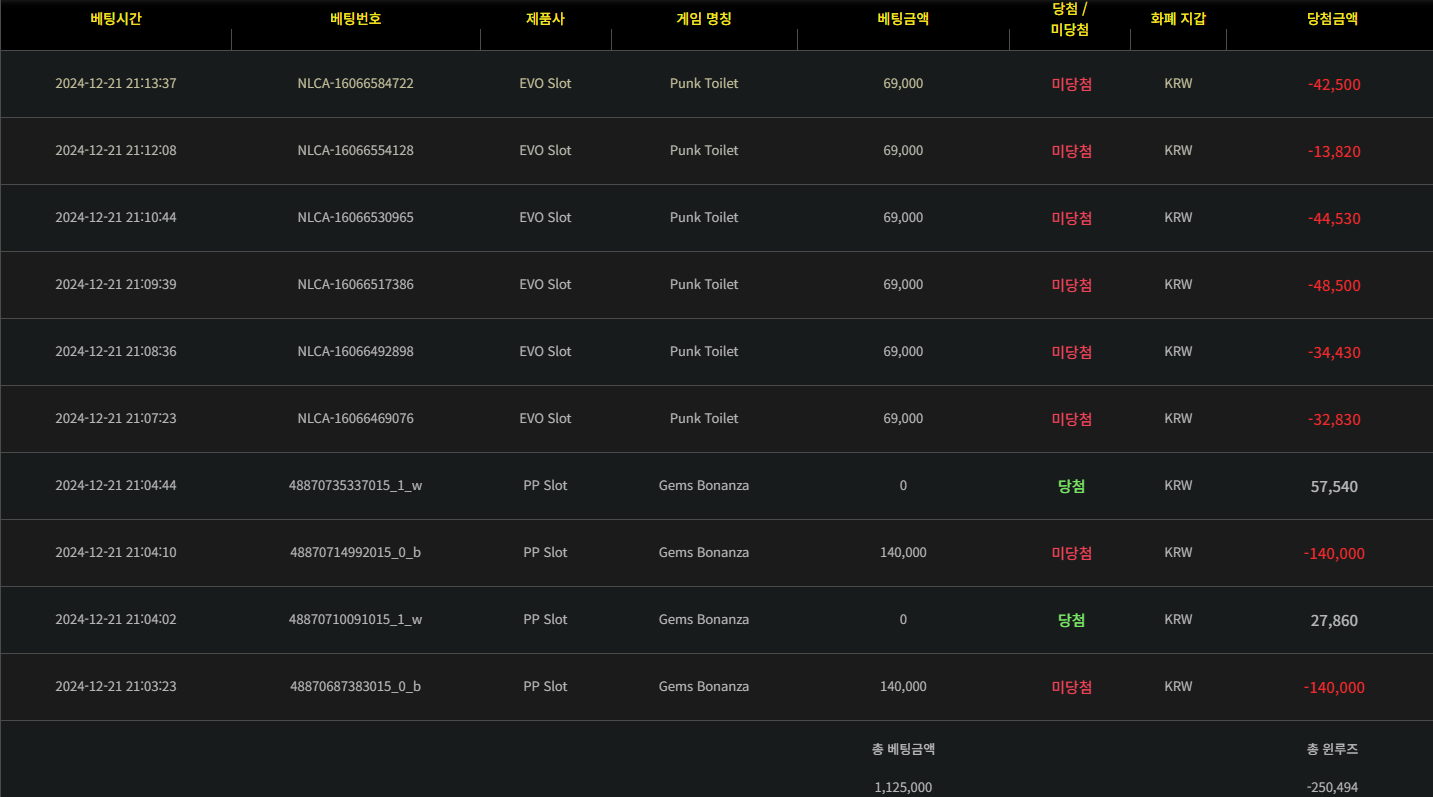Screen dimensions: 1433x797
Task: Select bet number NLCA-16066554128
Action: click(x=355, y=151)
